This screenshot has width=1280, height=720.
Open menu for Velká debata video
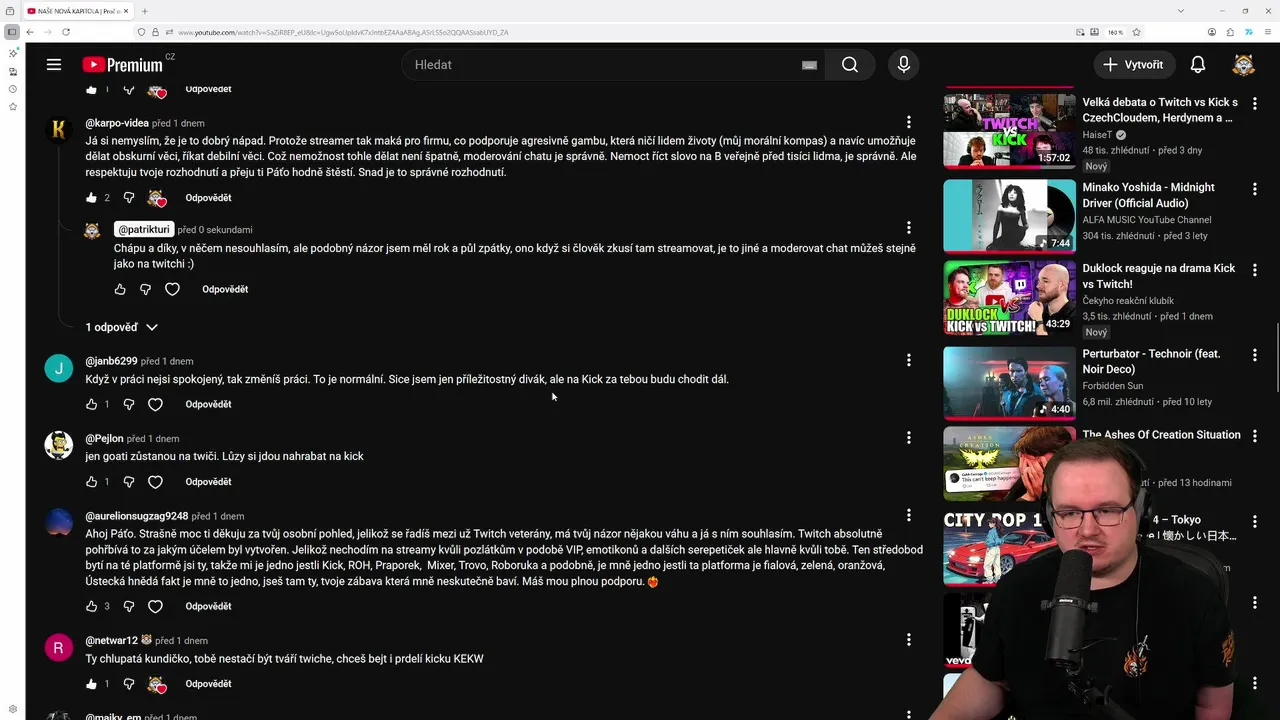coord(1255,103)
